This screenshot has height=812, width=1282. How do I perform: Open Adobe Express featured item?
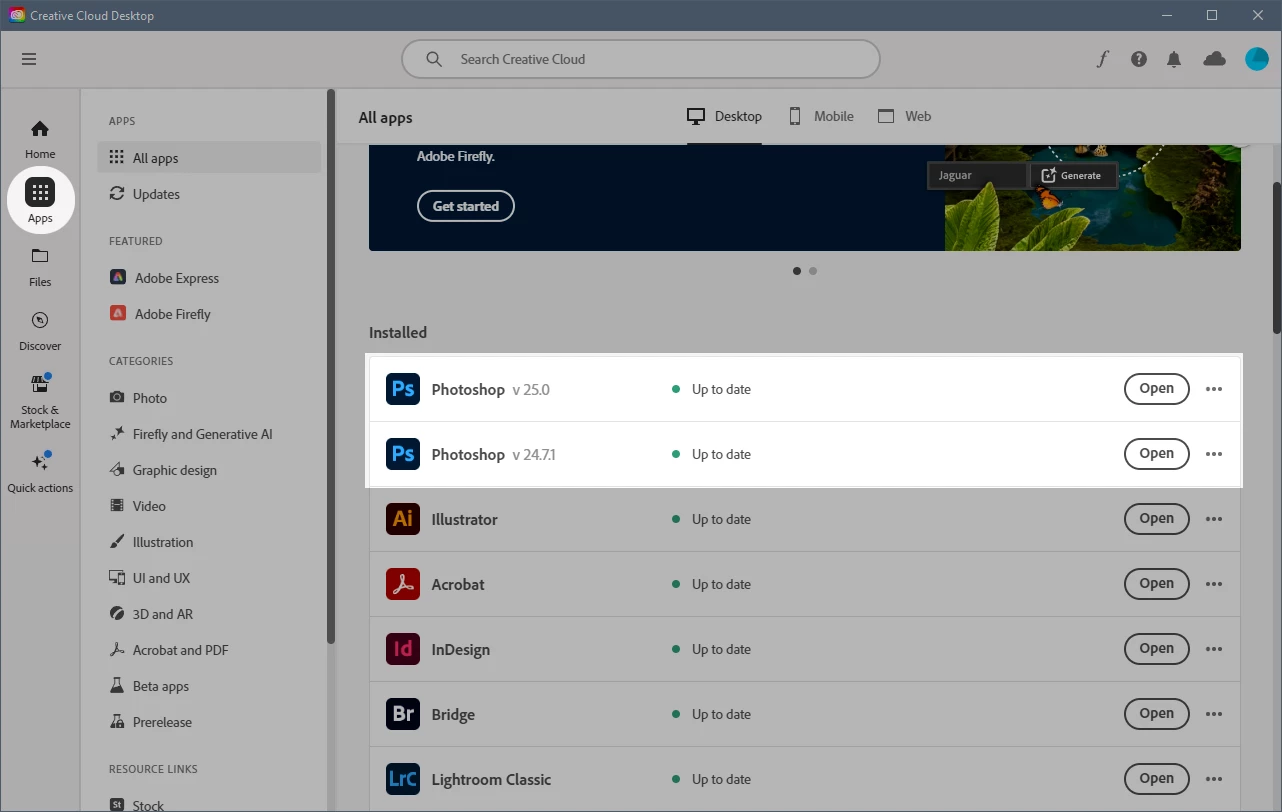tap(209, 278)
